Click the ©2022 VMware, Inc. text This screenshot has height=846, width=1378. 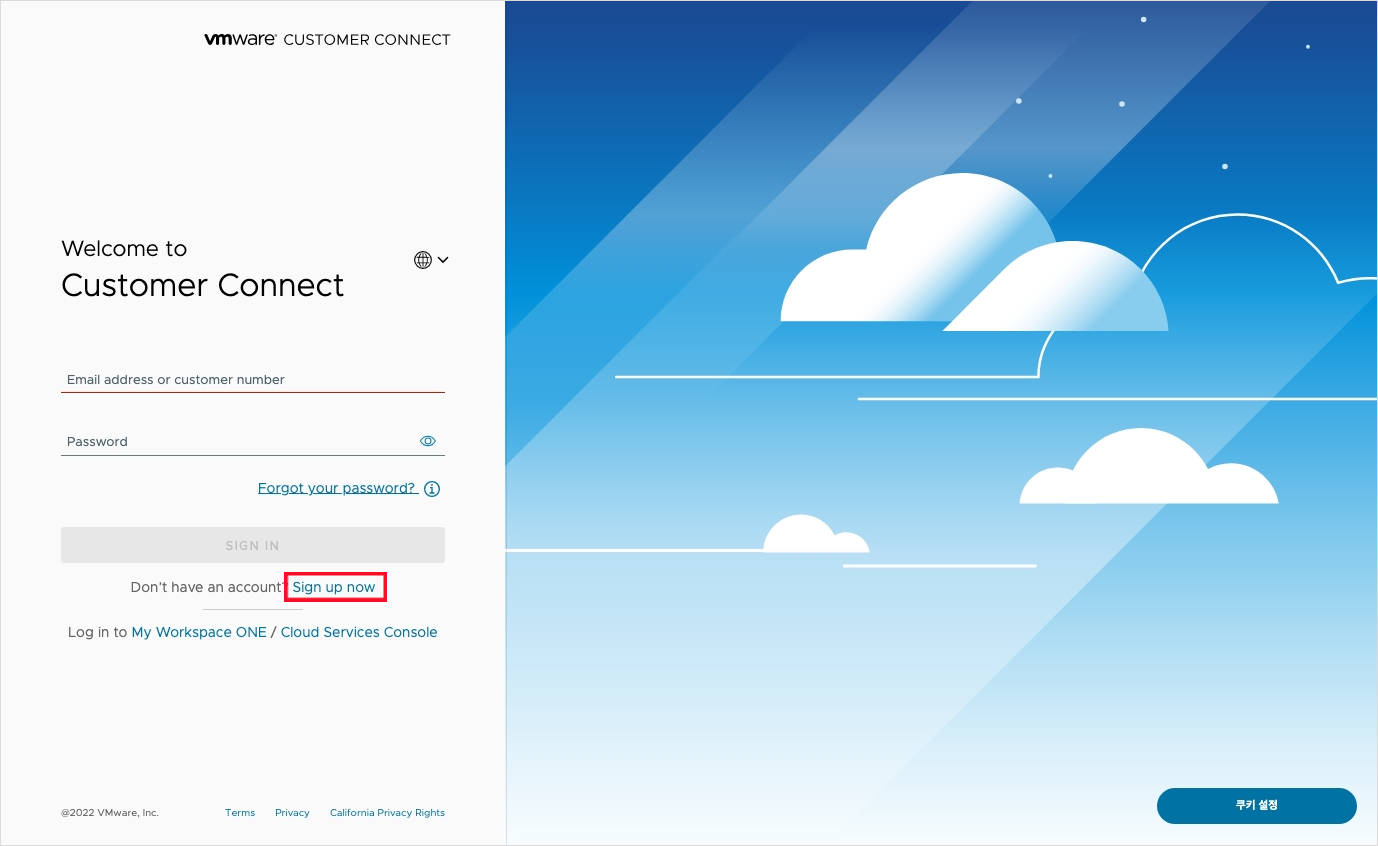pyautogui.click(x=110, y=813)
